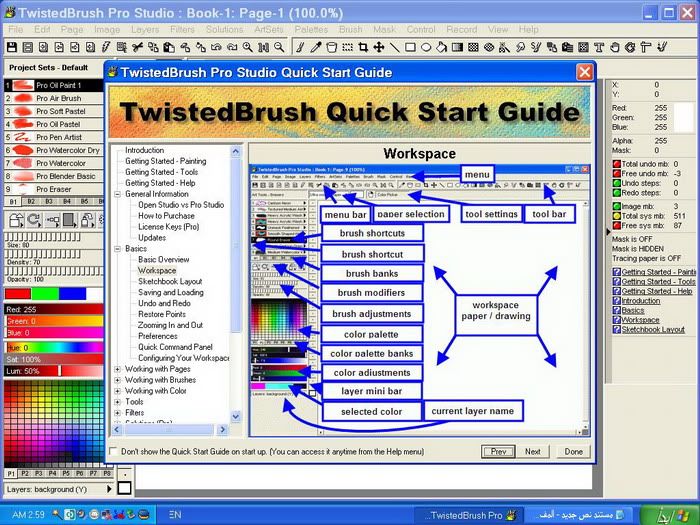Screen dimensions: 700x525
Task: Open first brush modifier dropdown icon
Action: [x=16, y=220]
